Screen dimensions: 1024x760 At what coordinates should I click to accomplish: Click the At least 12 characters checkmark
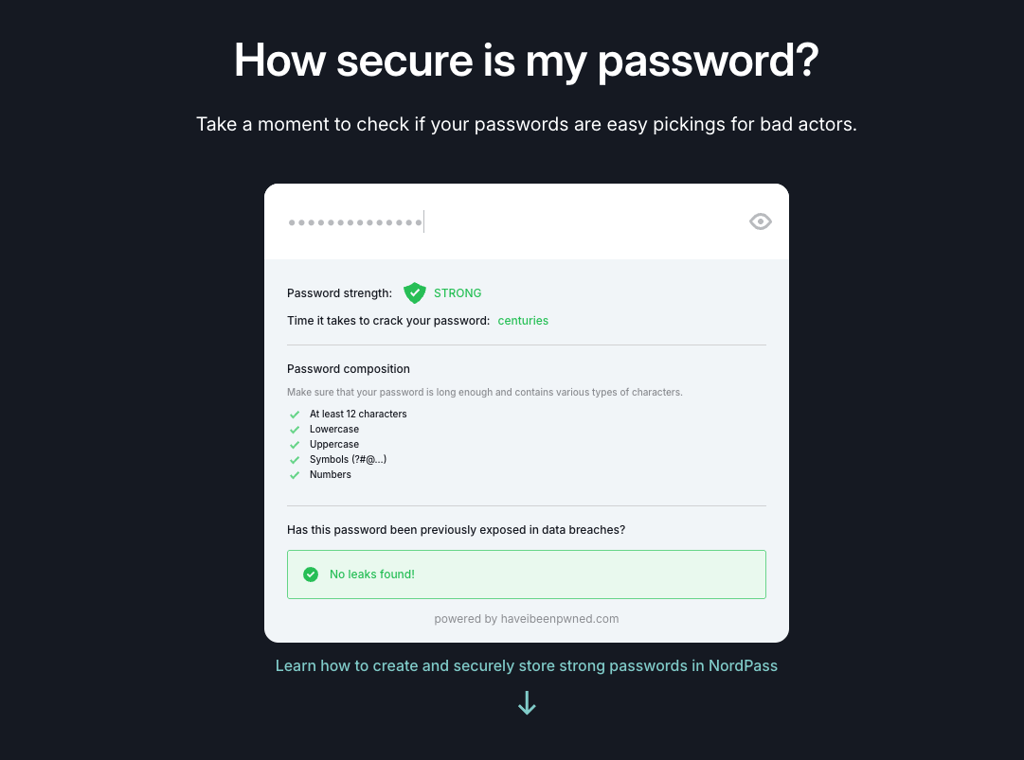[295, 415]
